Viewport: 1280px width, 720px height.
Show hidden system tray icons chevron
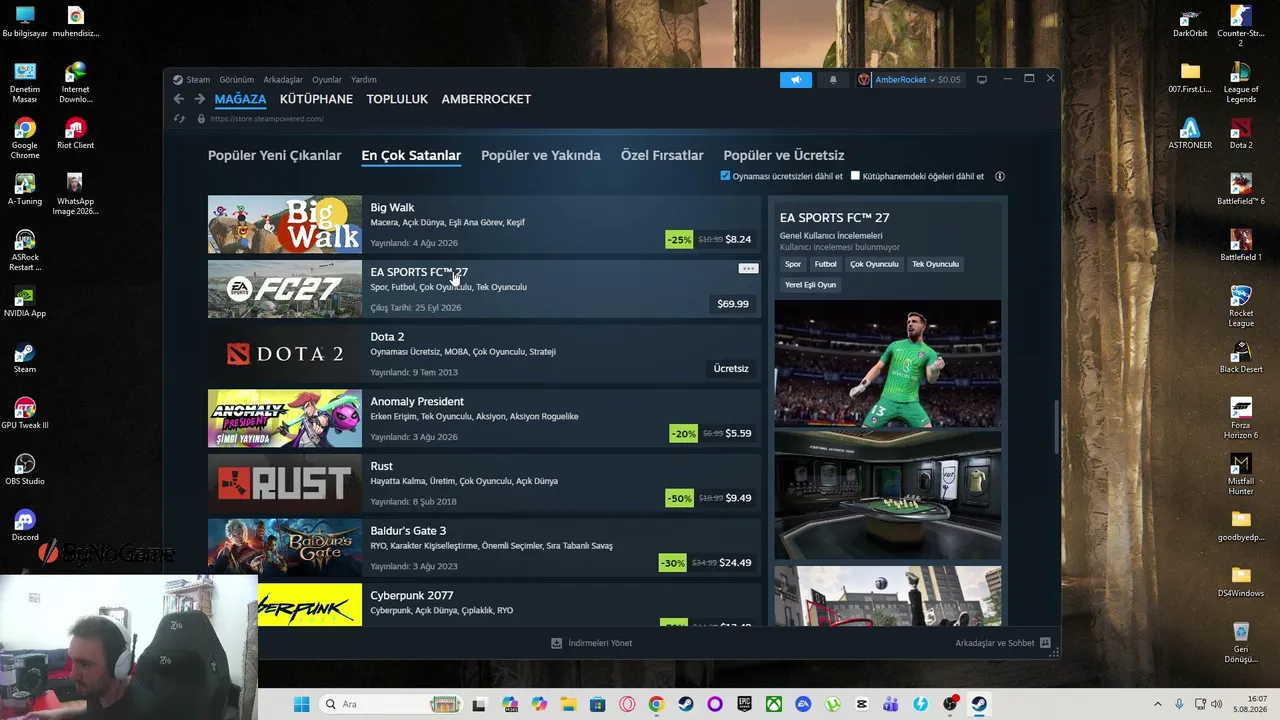1158,705
